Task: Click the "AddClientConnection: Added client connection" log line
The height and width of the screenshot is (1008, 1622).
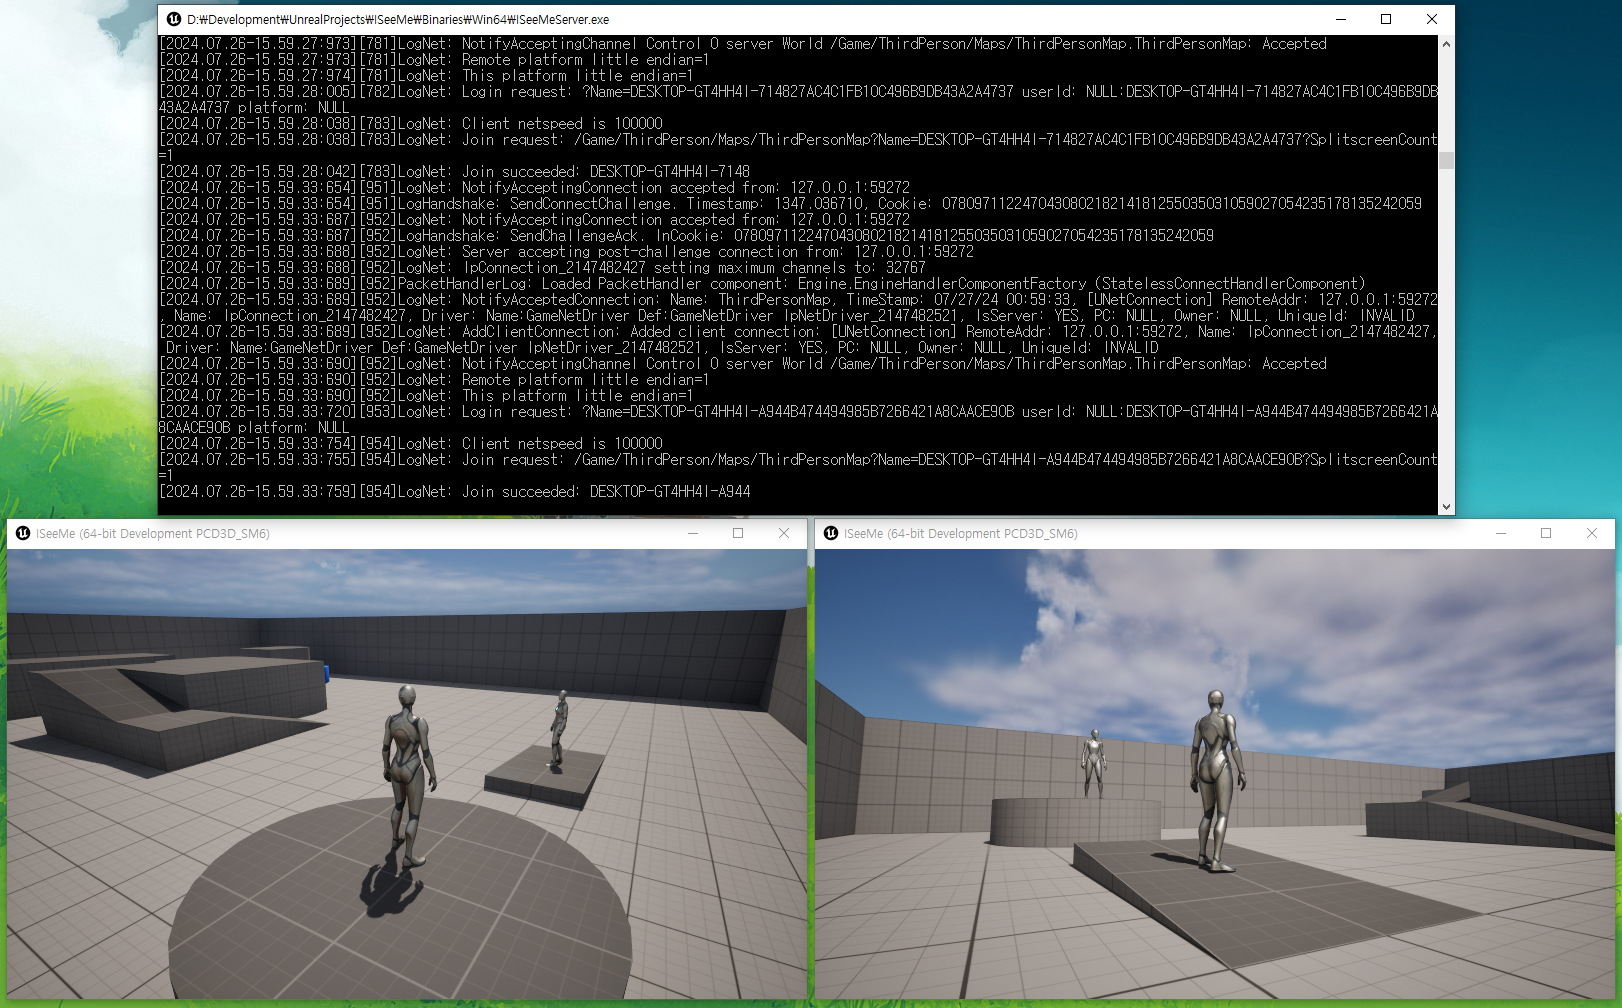Action: [x=798, y=340]
